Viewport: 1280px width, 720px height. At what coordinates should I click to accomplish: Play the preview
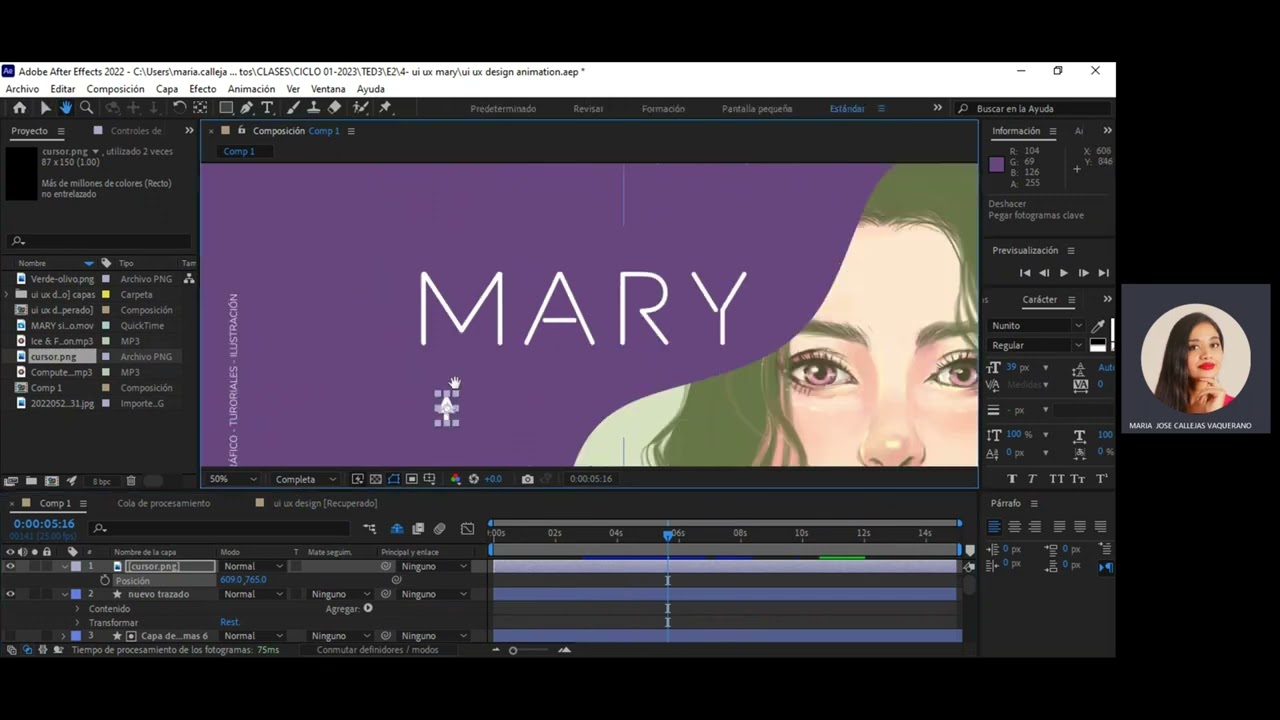click(1063, 273)
